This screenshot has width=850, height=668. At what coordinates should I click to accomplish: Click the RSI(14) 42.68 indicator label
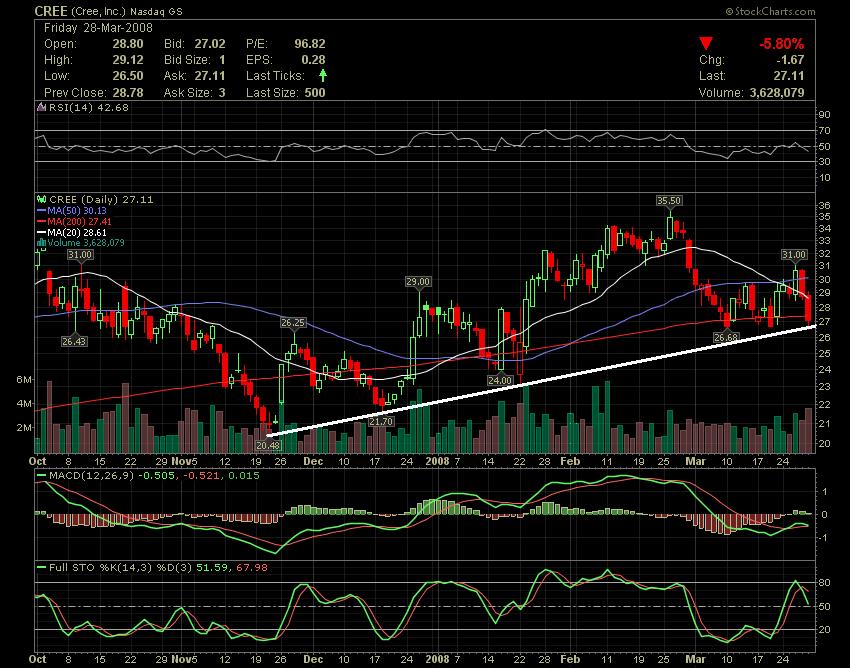click(x=89, y=107)
